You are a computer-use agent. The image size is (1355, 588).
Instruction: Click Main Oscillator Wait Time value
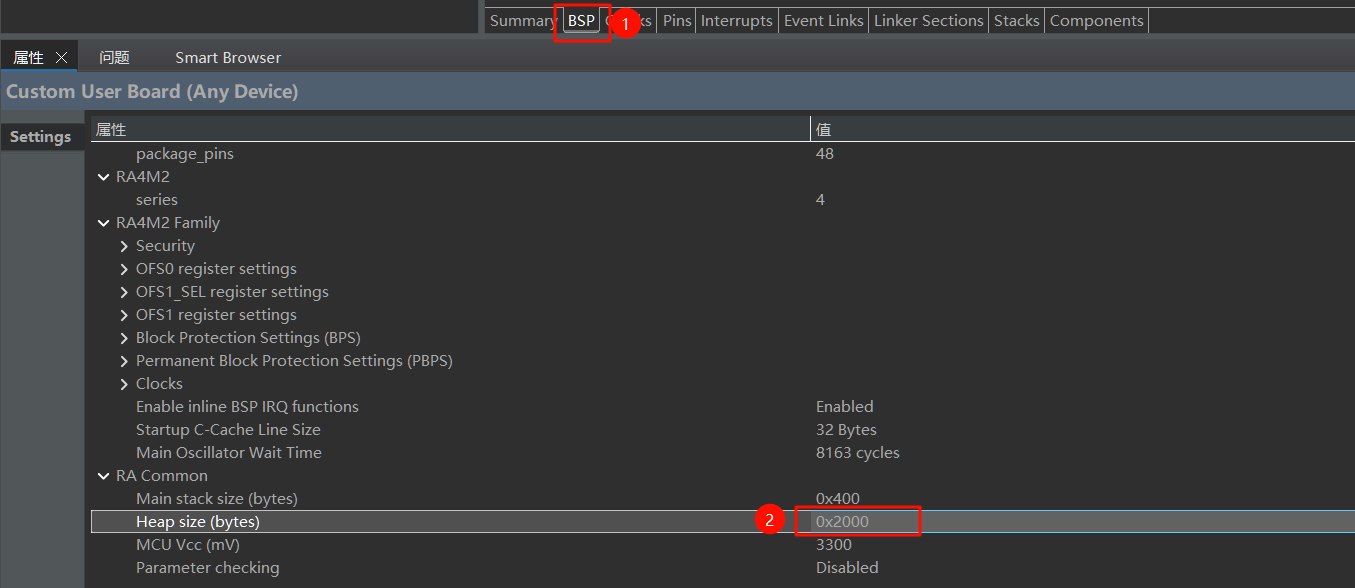[858, 453]
